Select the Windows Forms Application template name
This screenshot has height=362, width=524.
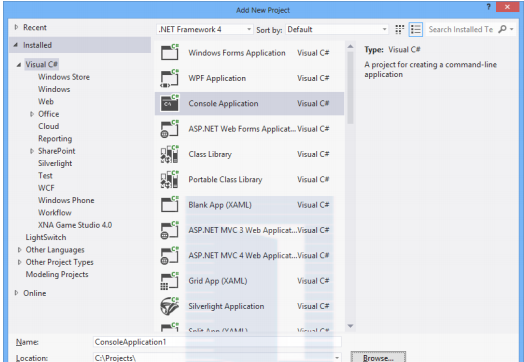tap(237, 53)
